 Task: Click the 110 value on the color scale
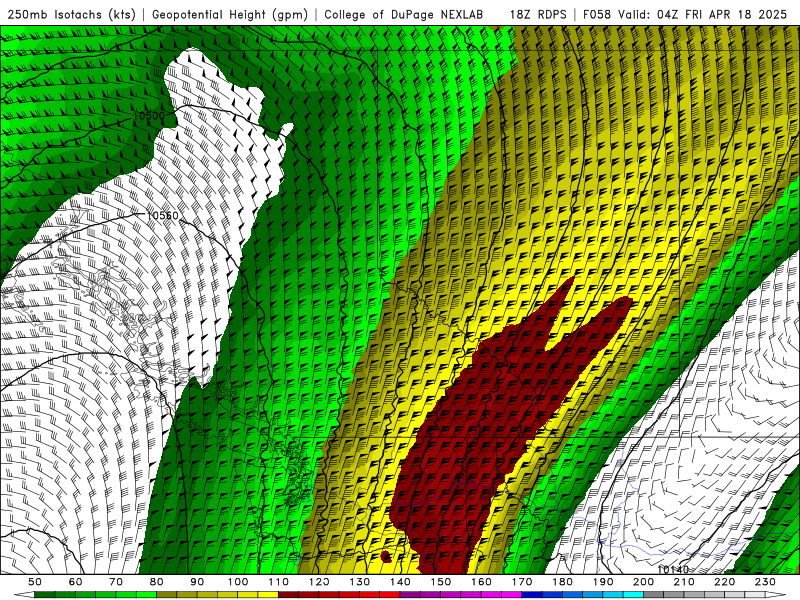tap(278, 582)
